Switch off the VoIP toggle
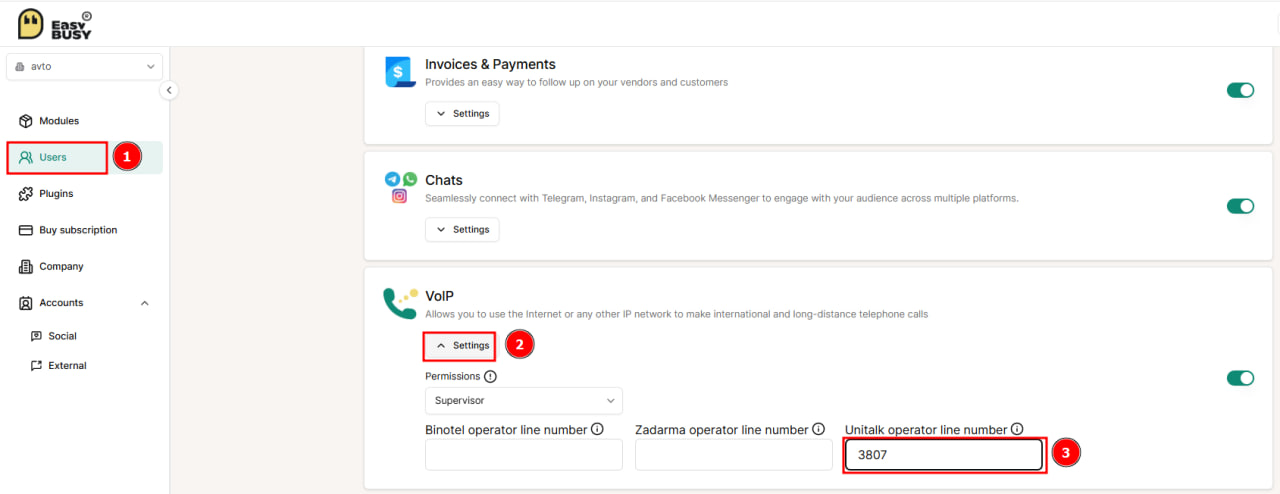This screenshot has height=494, width=1280. [1240, 378]
